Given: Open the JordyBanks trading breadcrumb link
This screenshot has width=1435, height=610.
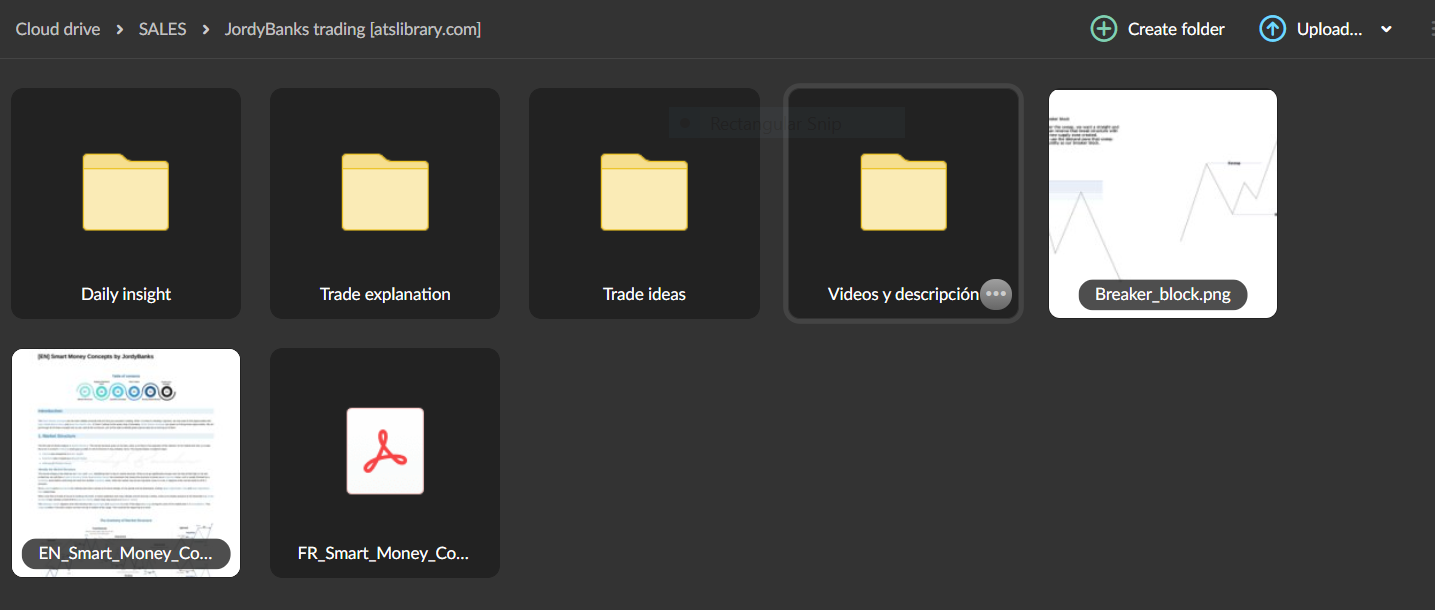Looking at the screenshot, I should click(353, 29).
